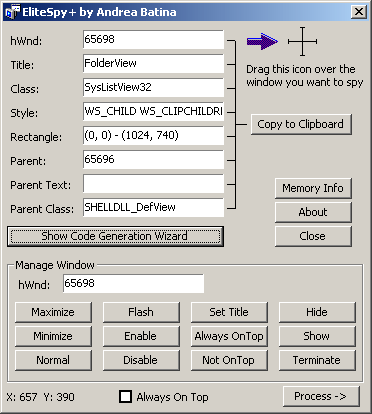Click the Disable button
The height and width of the screenshot is (414, 372).
[141, 360]
